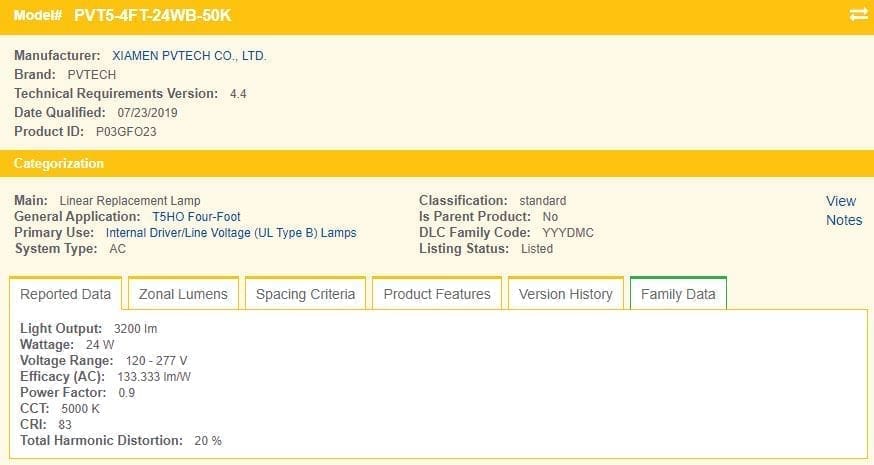Click the Date Qualified value 07/23/2019
The height and width of the screenshot is (465, 874).
tap(147, 113)
